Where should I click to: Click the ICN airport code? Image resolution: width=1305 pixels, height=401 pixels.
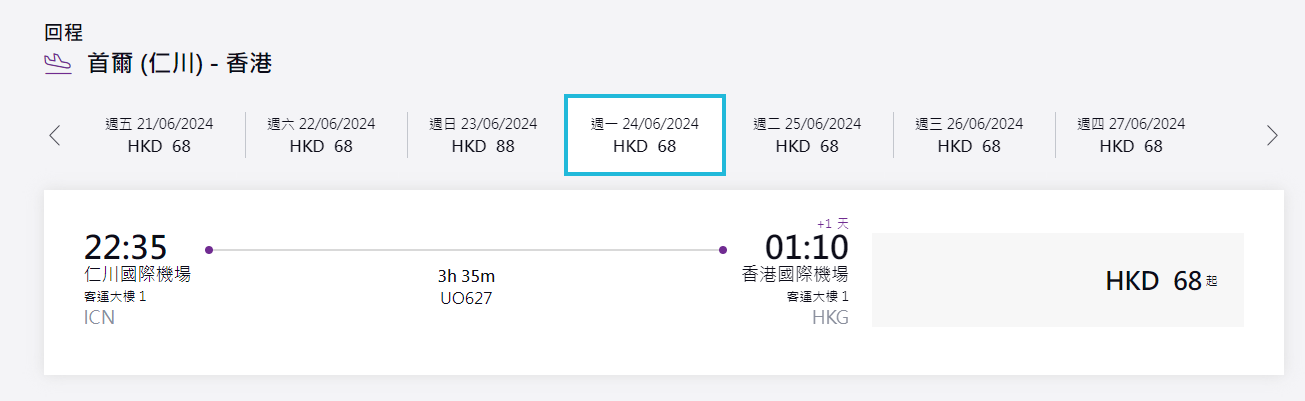point(99,318)
